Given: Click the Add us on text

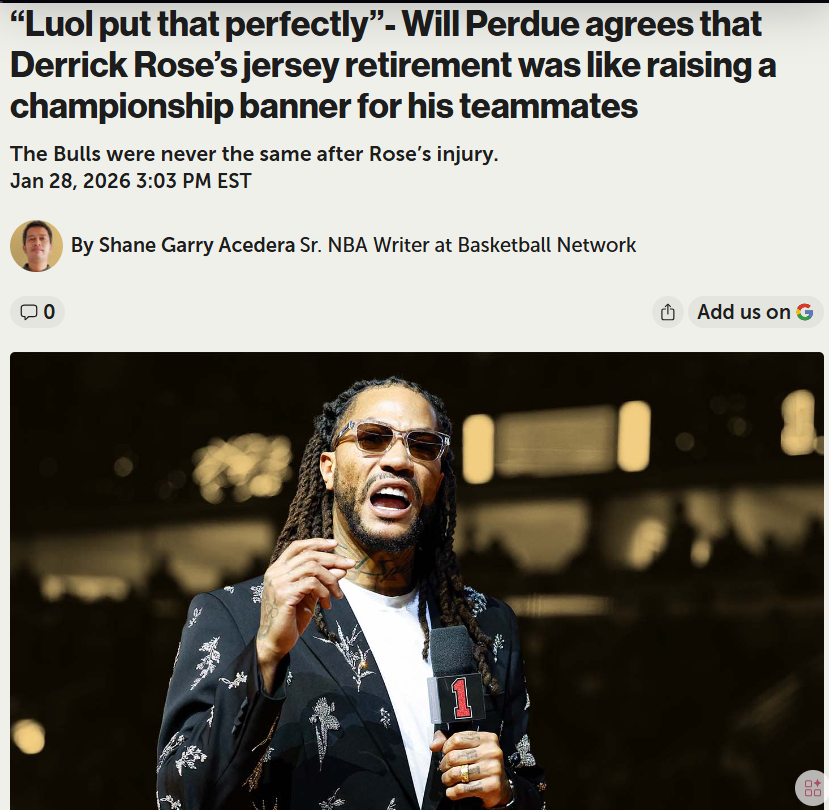Looking at the screenshot, I should [x=743, y=312].
